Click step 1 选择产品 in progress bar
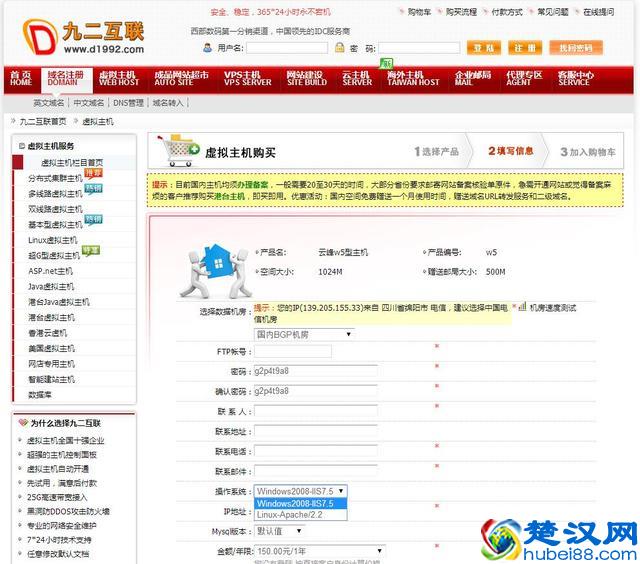This screenshot has height=564, width=640. (x=436, y=151)
